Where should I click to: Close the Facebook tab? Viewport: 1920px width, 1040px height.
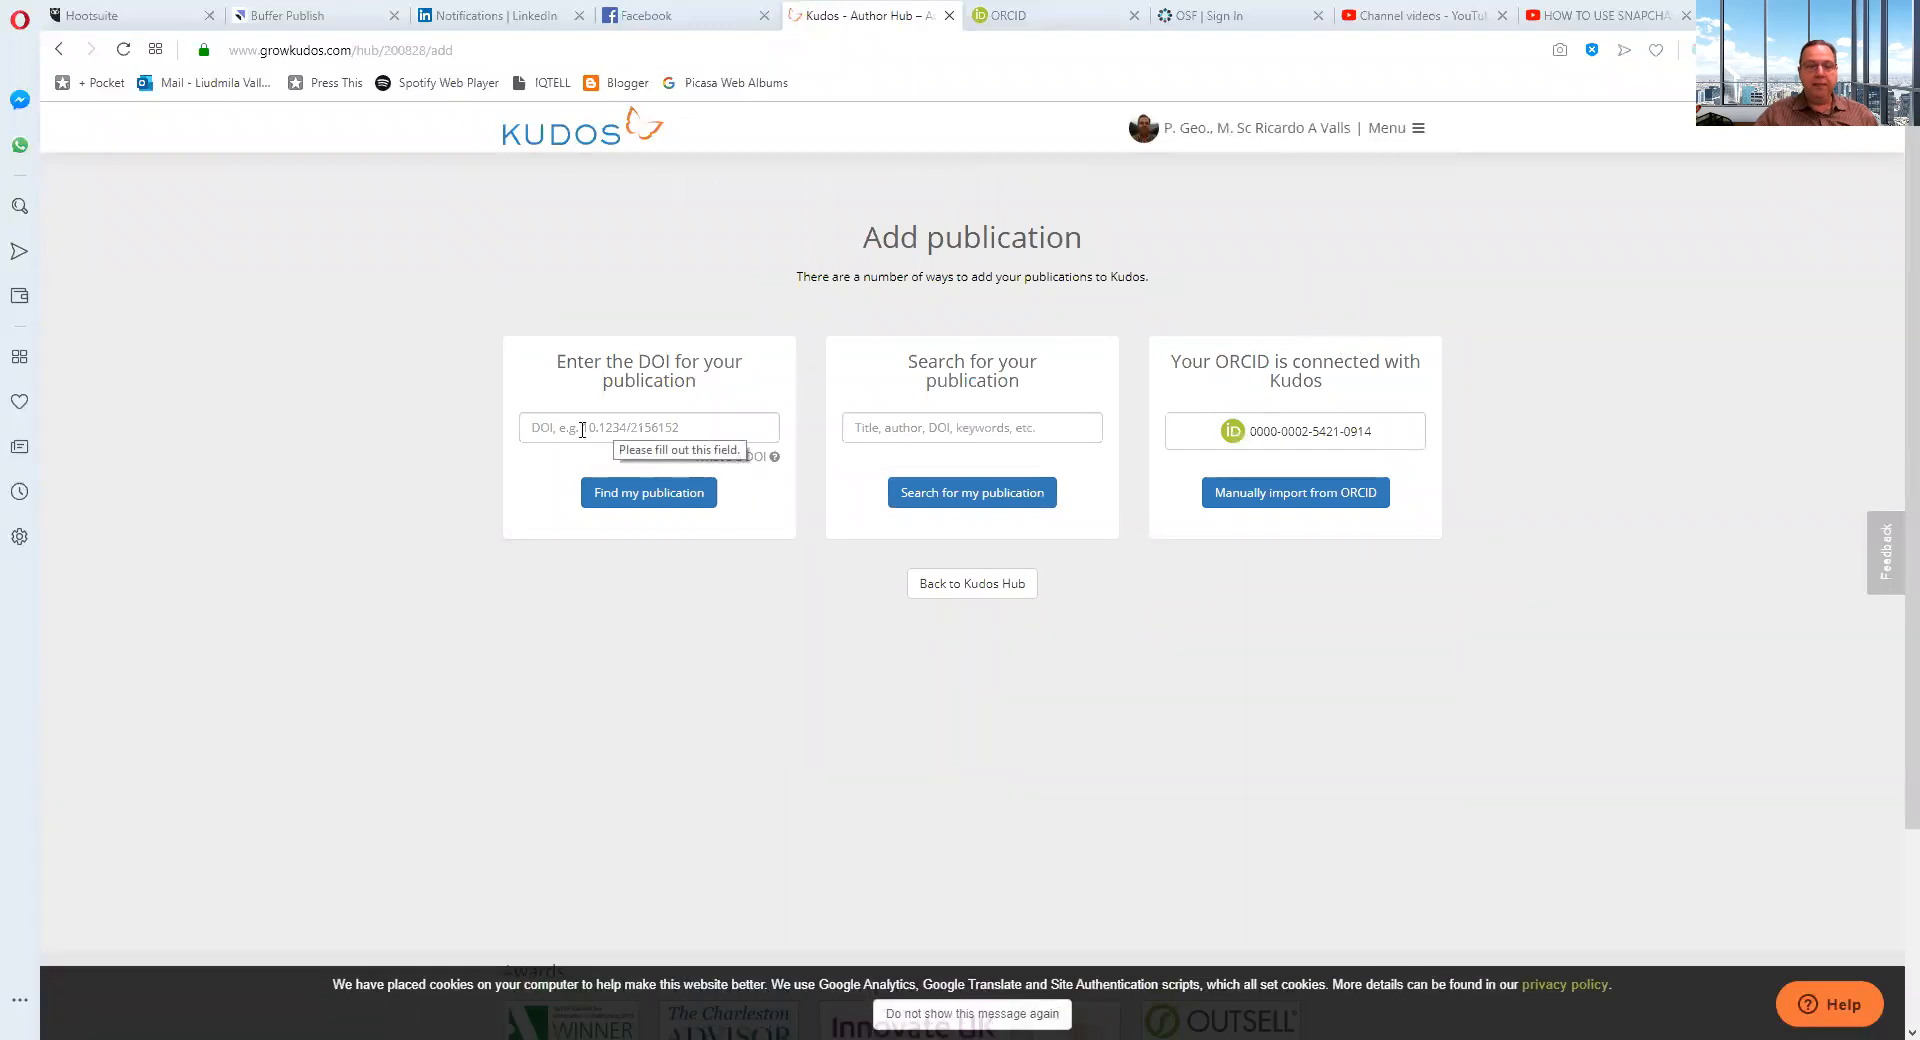click(764, 15)
